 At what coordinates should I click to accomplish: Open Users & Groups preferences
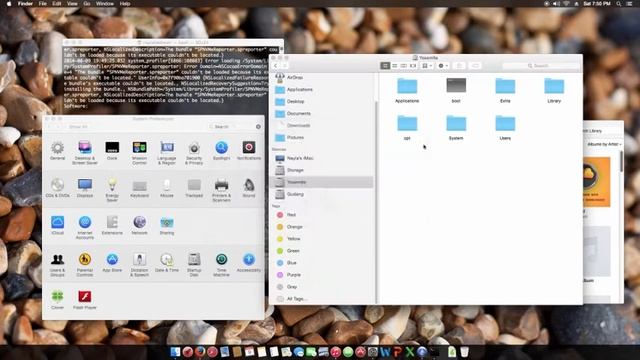58,264
